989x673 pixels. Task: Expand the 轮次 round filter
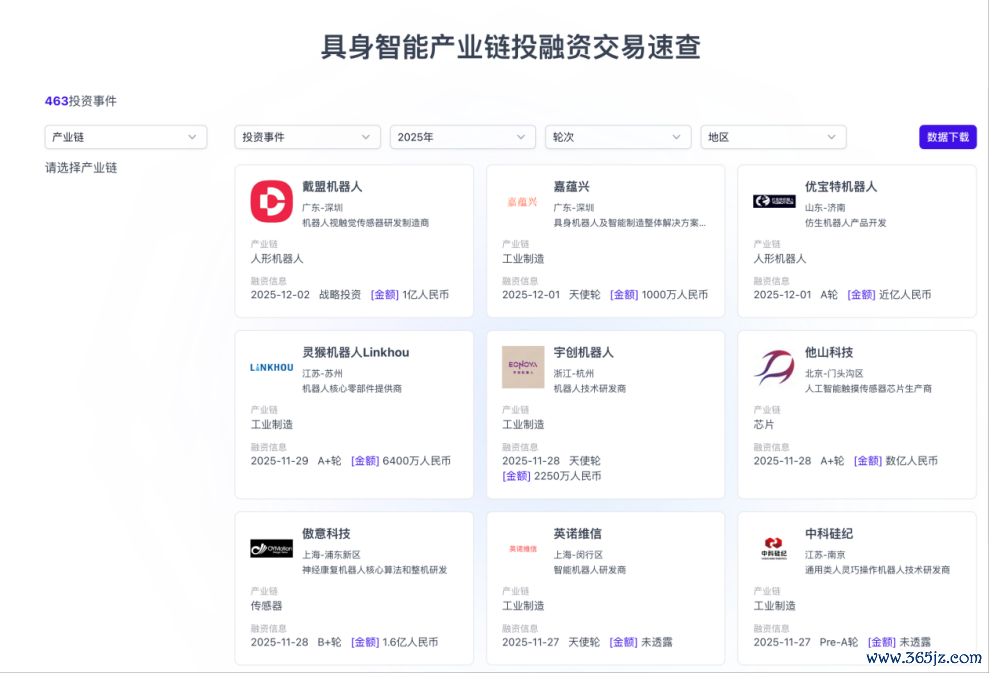point(618,137)
